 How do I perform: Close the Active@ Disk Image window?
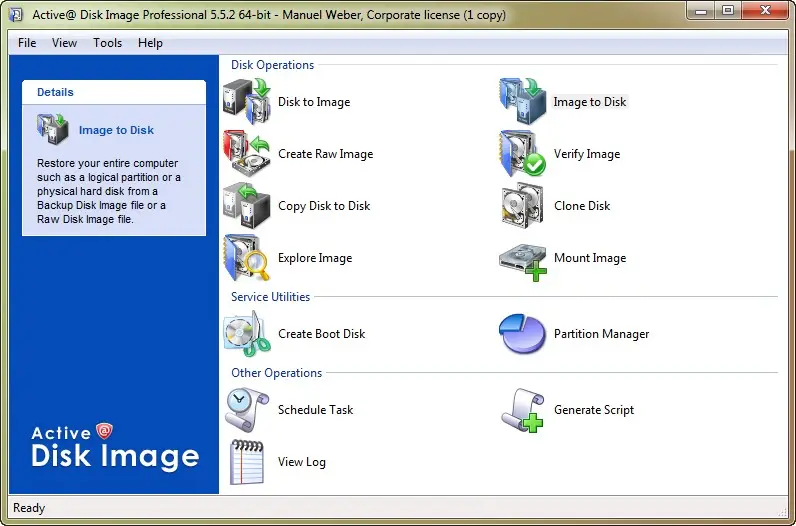[x=766, y=10]
